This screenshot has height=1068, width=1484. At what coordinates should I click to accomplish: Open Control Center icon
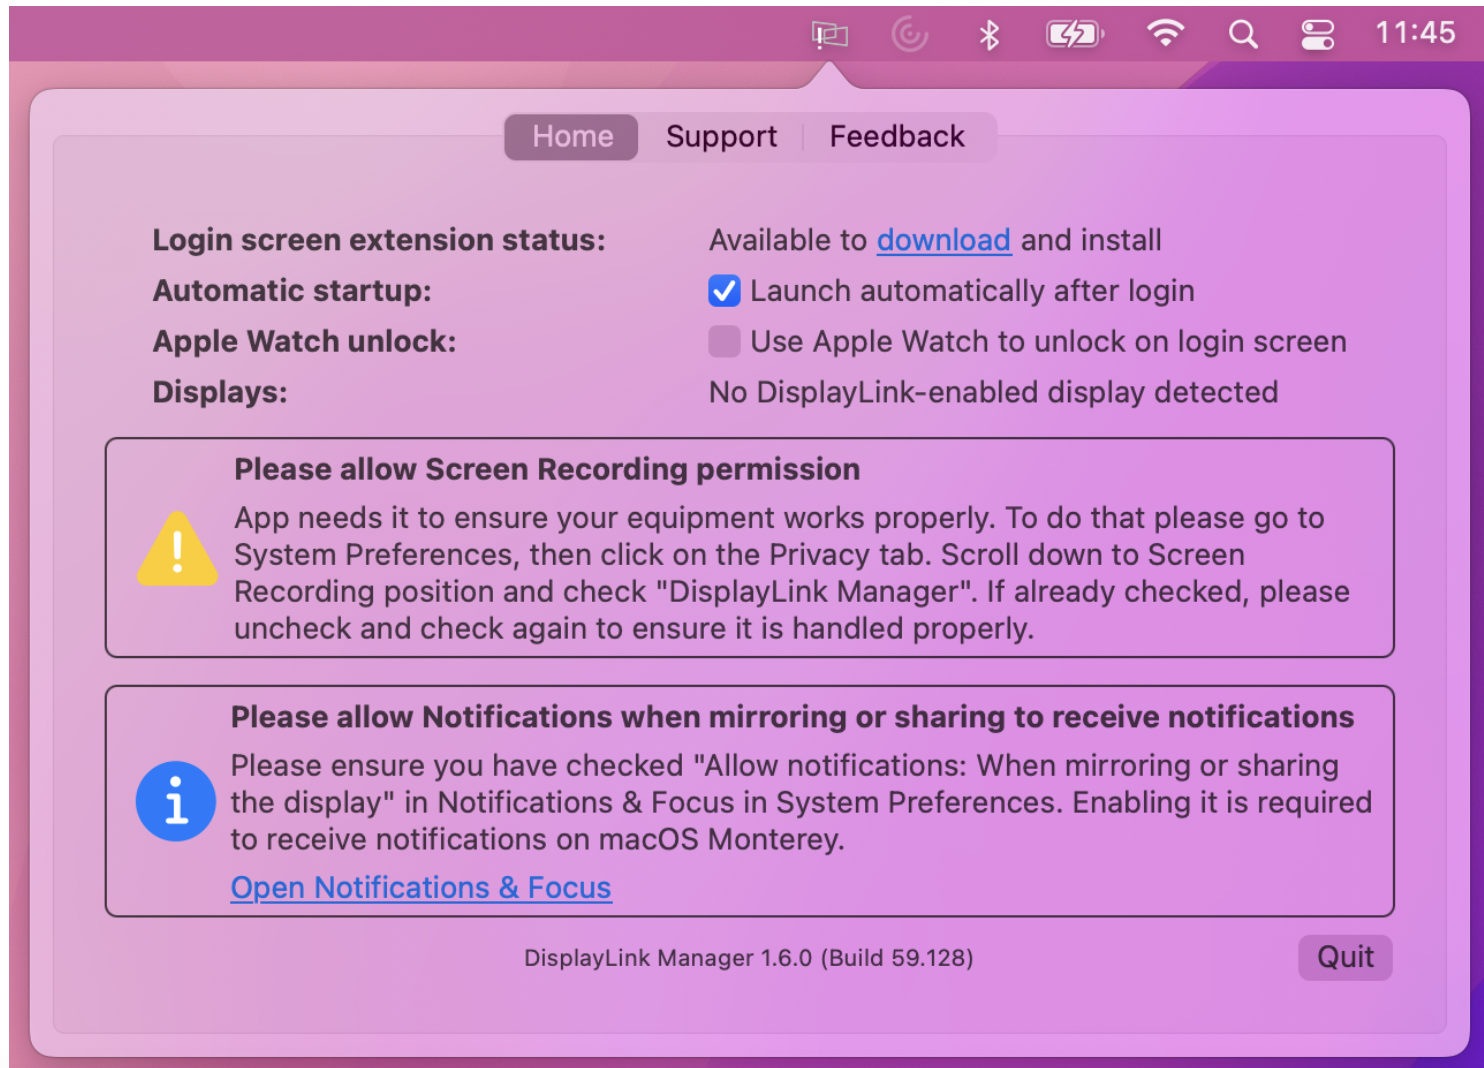1317,35
